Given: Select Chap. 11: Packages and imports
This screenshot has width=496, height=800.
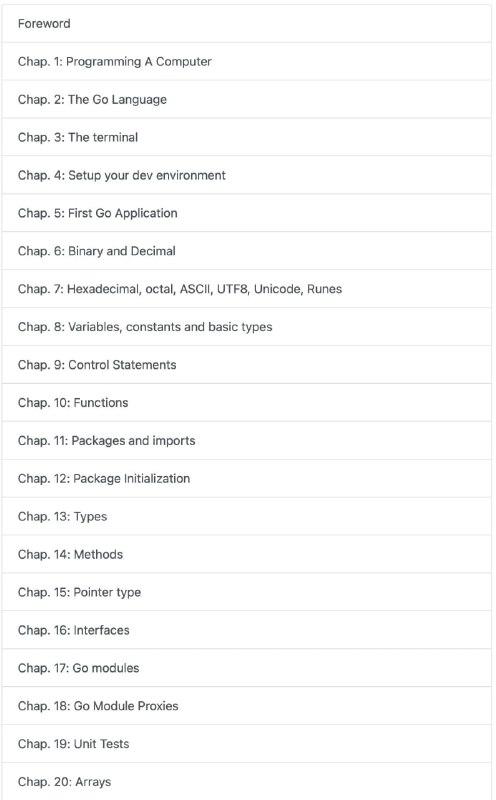Looking at the screenshot, I should click(246, 440).
